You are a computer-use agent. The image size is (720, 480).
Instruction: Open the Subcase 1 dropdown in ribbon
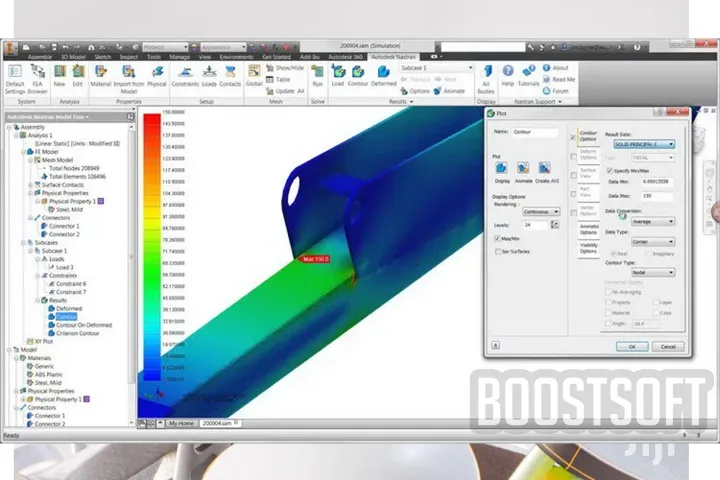pos(436,68)
